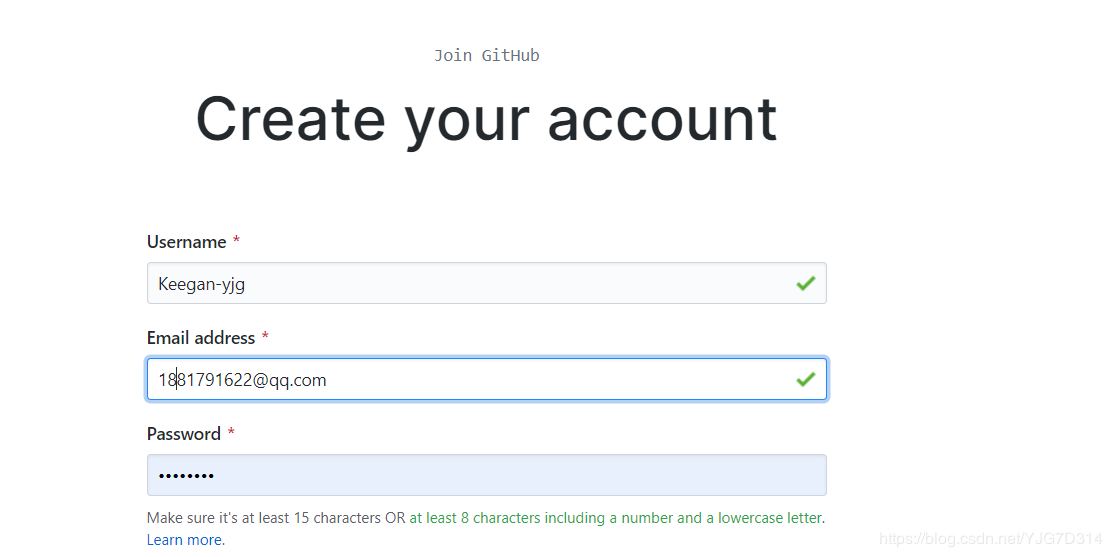Click the 1881791622@qq.com email text
This screenshot has width=1112, height=557.
(x=242, y=380)
